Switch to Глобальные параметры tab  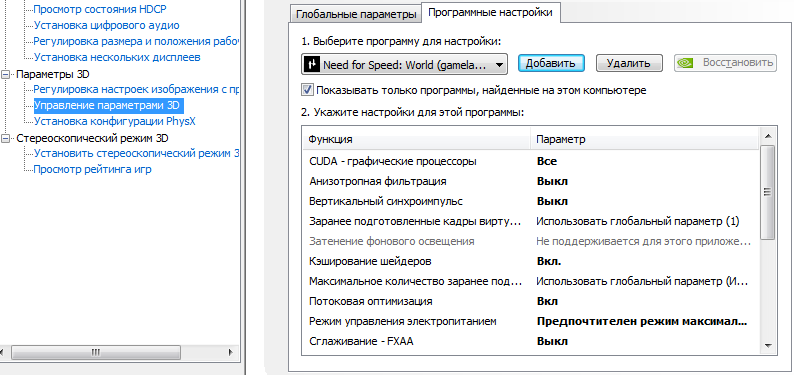tap(356, 14)
